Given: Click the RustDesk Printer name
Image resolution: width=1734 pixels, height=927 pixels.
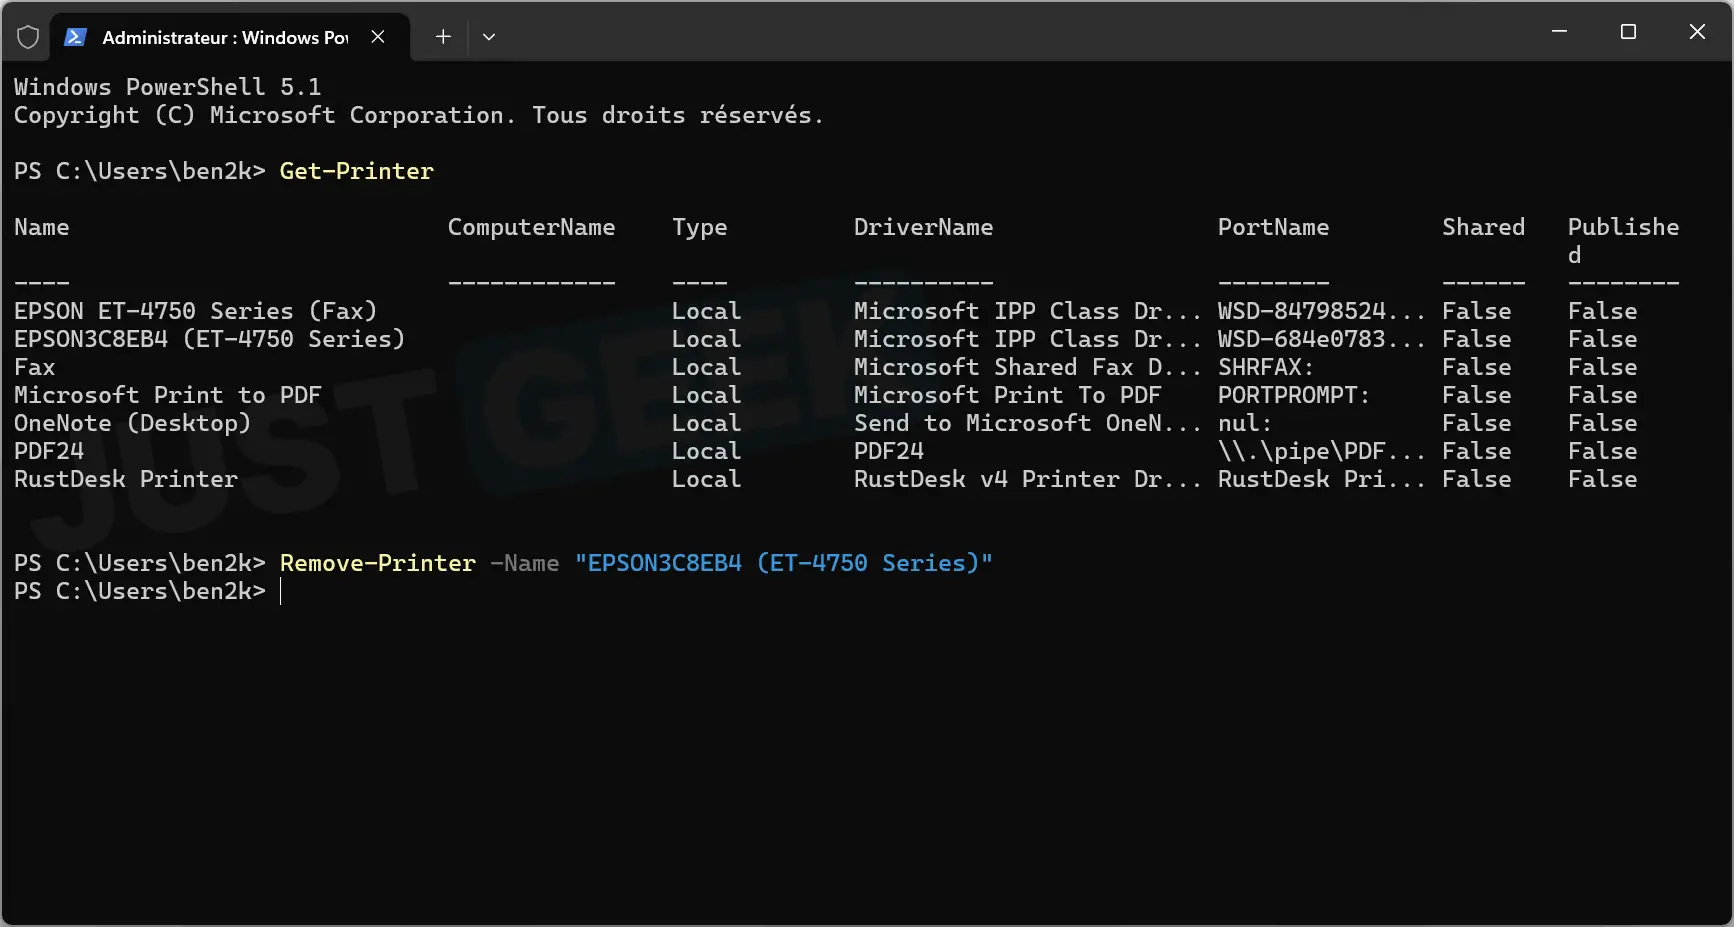Looking at the screenshot, I should pyautogui.click(x=126, y=479).
